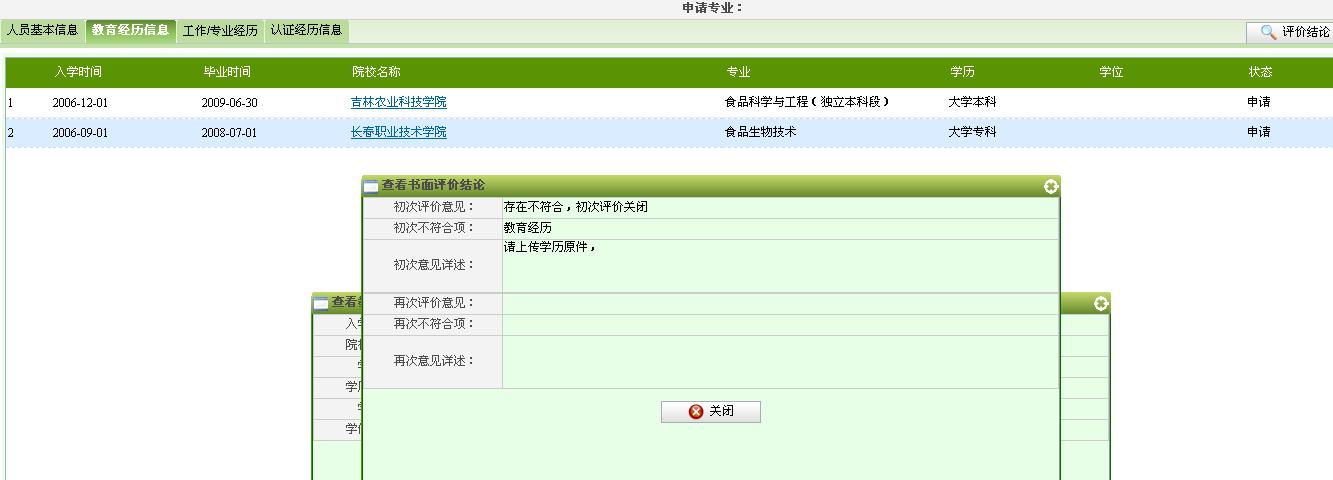
Task: Click empty 再次评价意见 field
Action: pyautogui.click(x=780, y=303)
